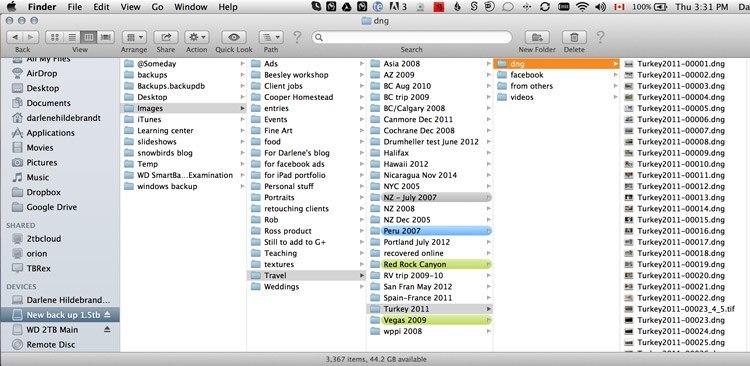Screen dimensions: 750x366
Task: Click the Delete trash icon
Action: 574,37
